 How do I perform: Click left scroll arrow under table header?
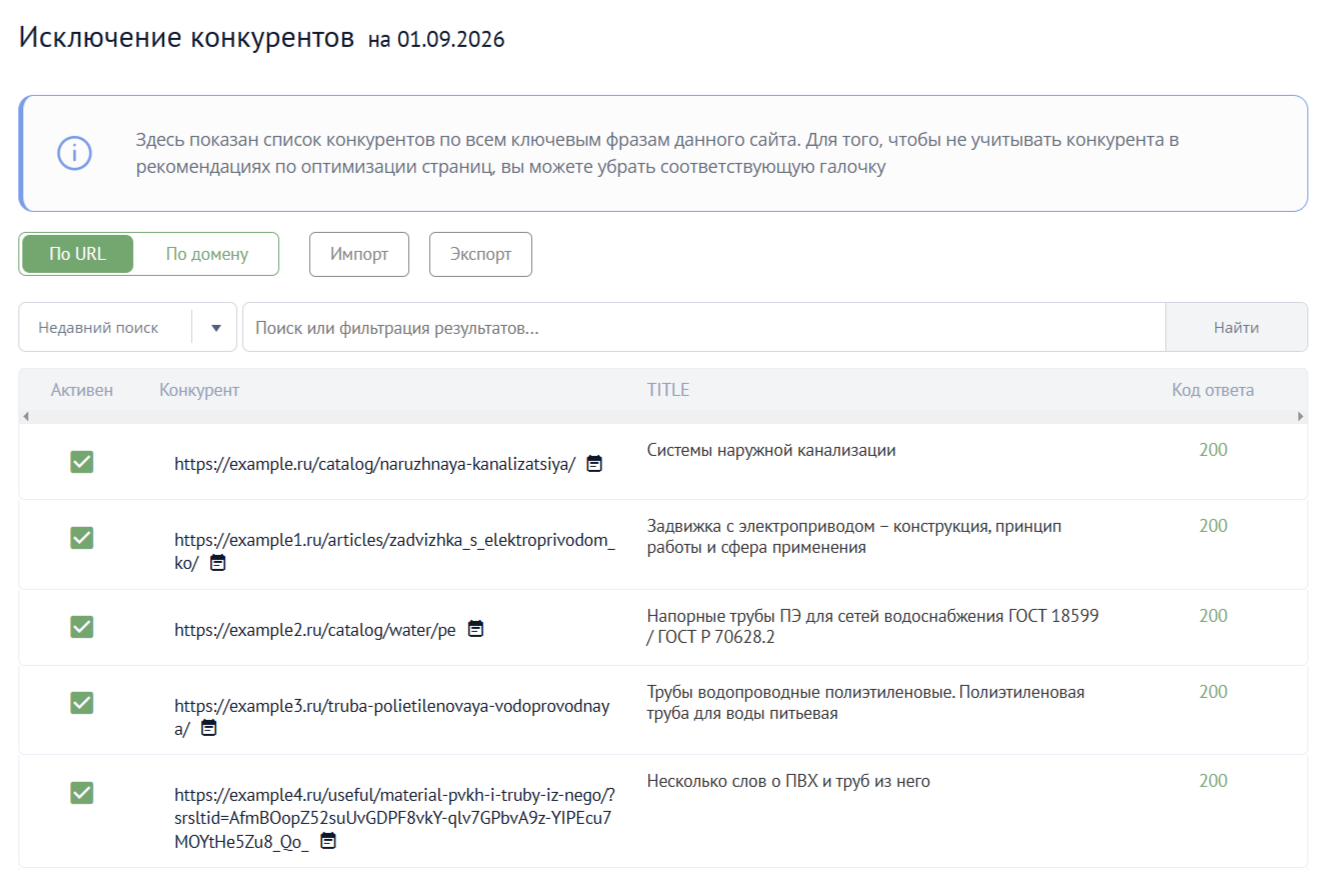(x=26, y=416)
